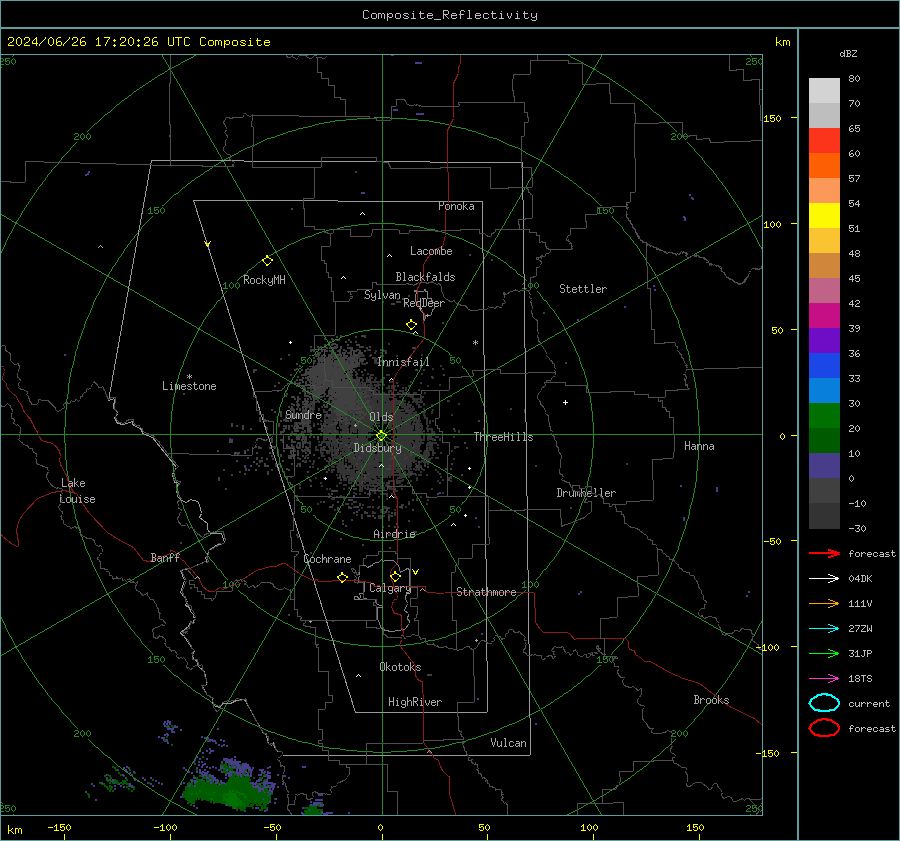Click the white plus marker north of Drumheller
The height and width of the screenshot is (841, 900).
[x=565, y=402]
